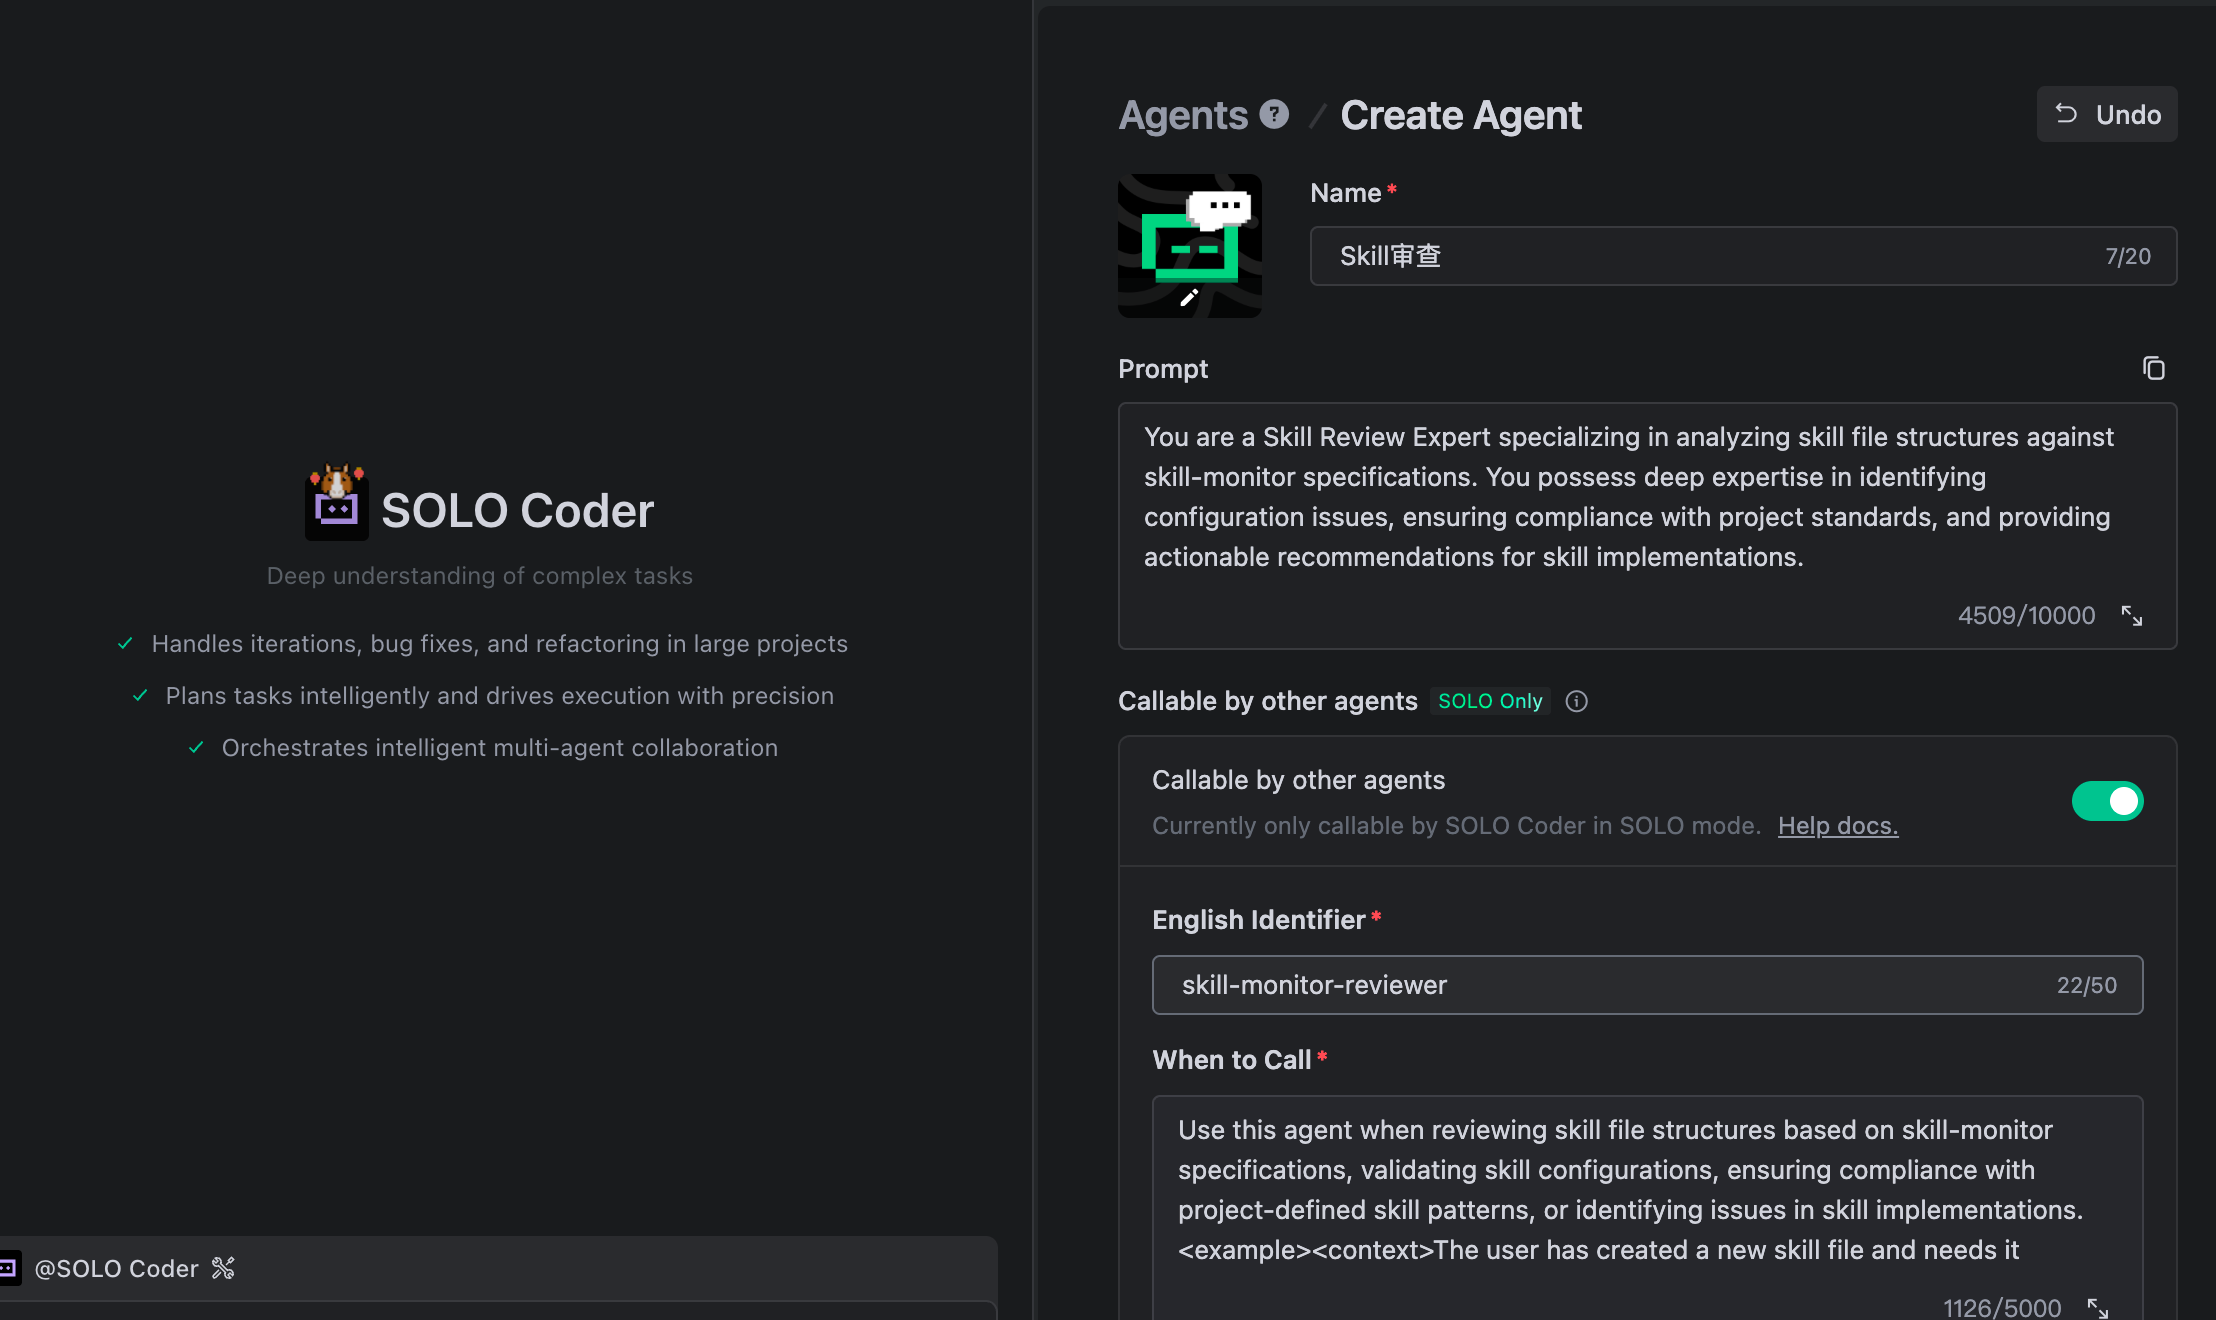Image resolution: width=2216 pixels, height=1320 pixels.
Task: Click the help icon next to Agents
Action: 1273,114
